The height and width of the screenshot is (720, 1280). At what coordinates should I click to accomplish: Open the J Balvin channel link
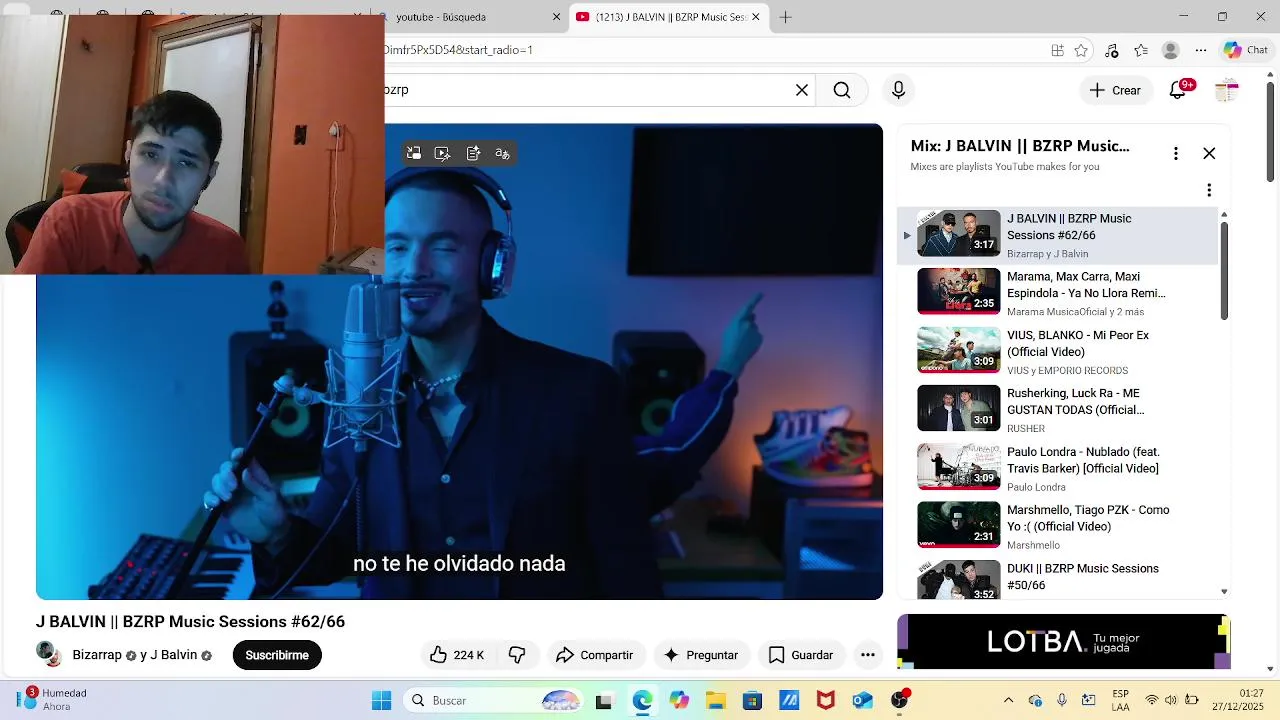(174, 655)
